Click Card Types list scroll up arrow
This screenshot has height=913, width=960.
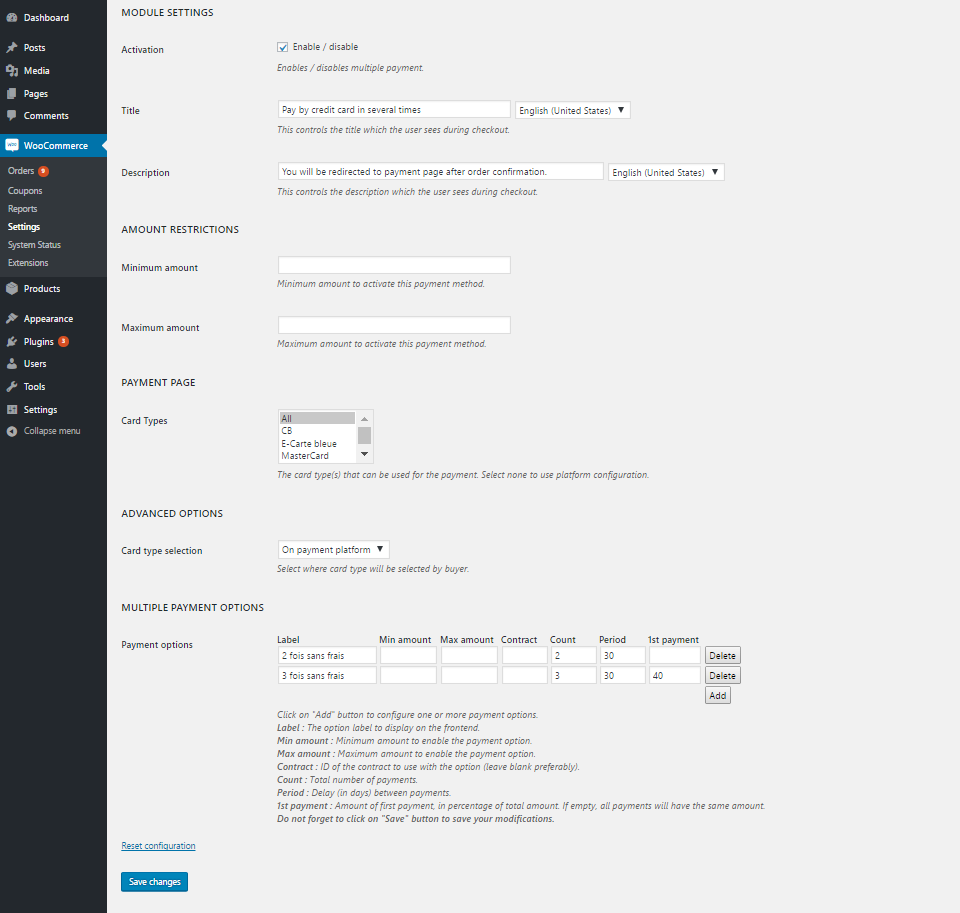[x=364, y=418]
